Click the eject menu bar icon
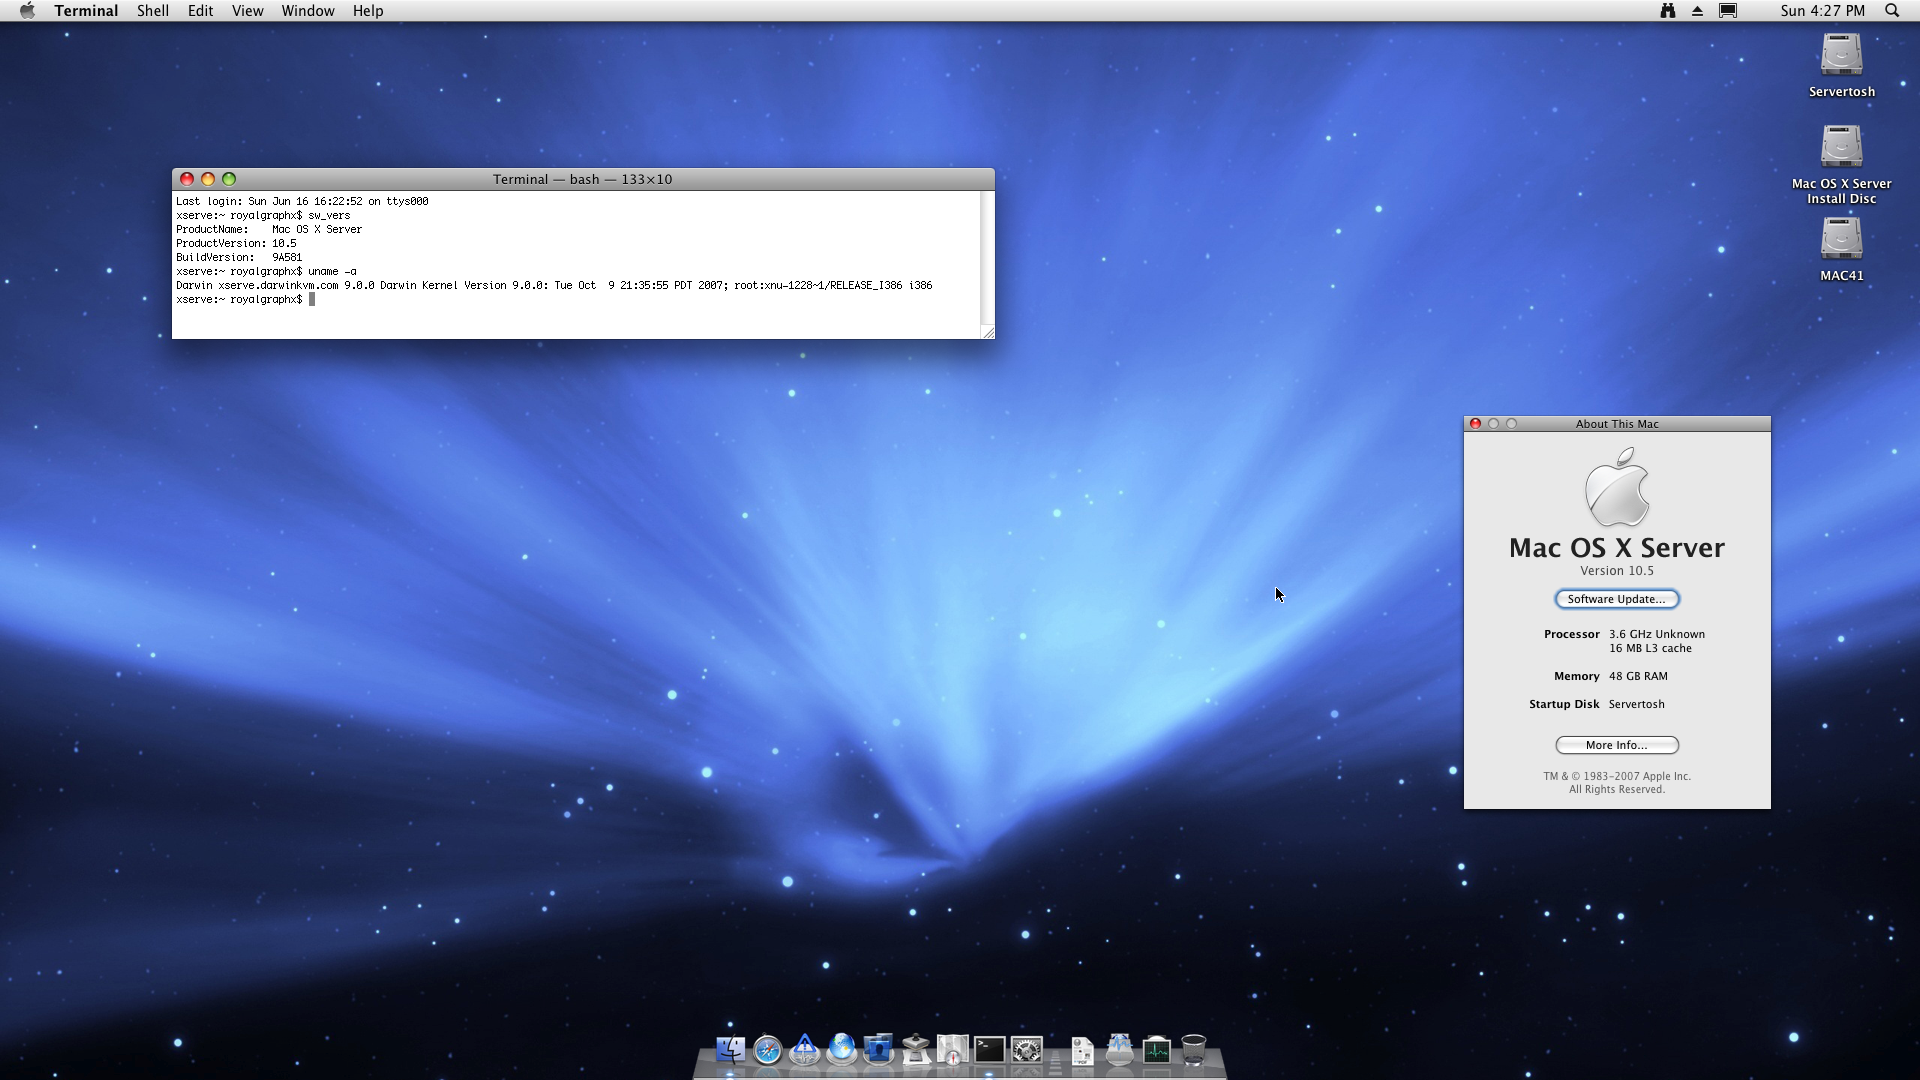 click(1697, 11)
